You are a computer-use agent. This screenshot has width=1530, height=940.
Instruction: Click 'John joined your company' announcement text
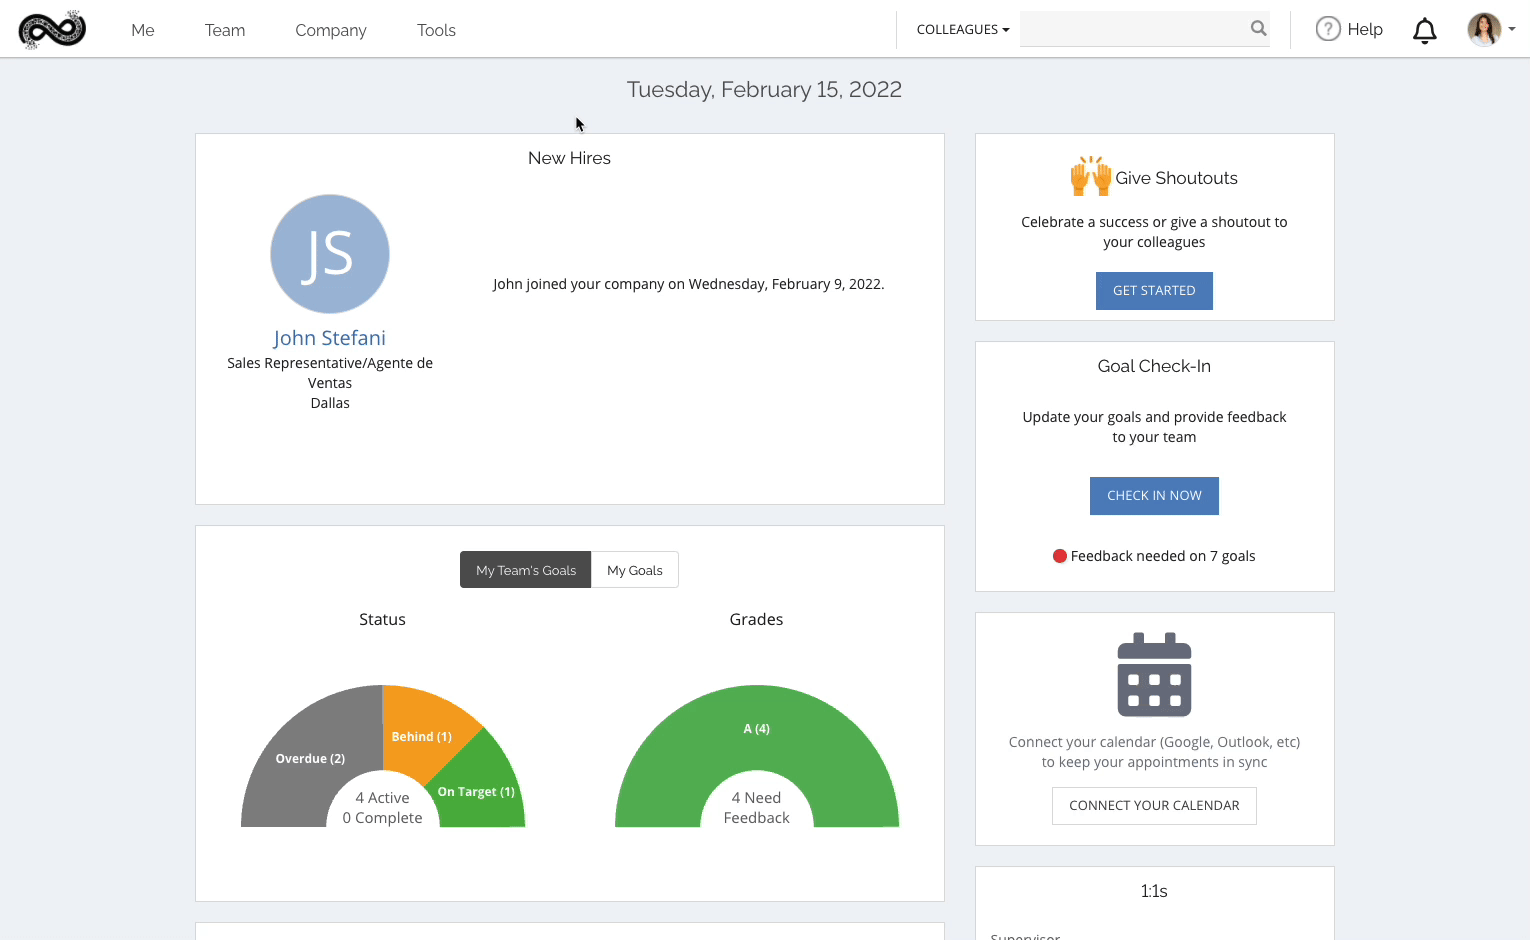(x=688, y=284)
